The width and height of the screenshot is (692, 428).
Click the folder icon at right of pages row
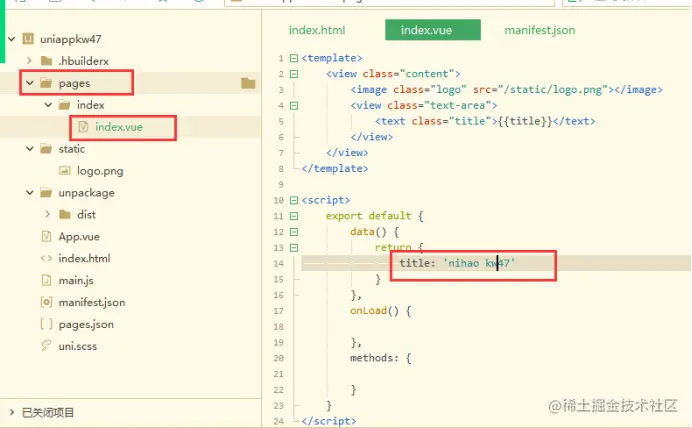248,83
